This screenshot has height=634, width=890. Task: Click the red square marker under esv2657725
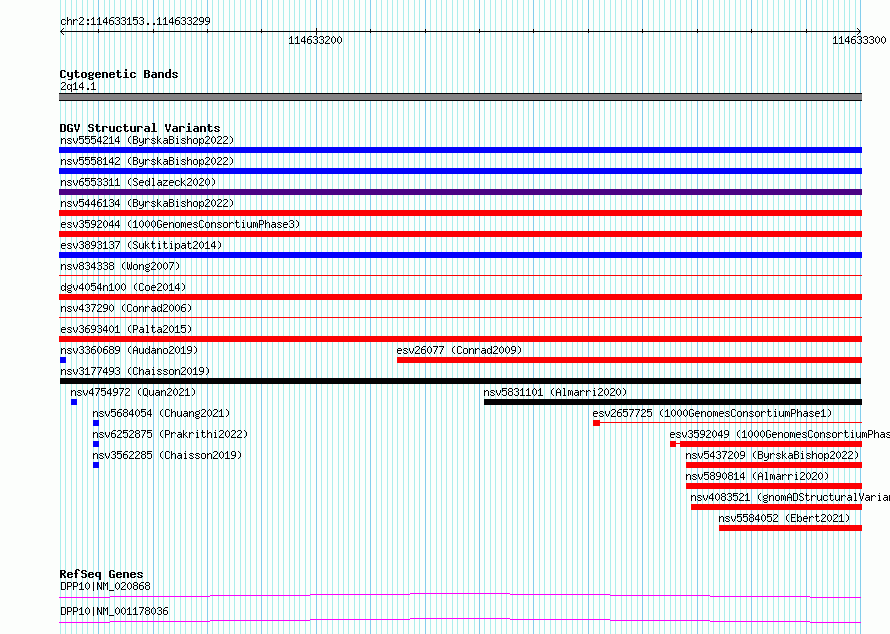click(597, 423)
